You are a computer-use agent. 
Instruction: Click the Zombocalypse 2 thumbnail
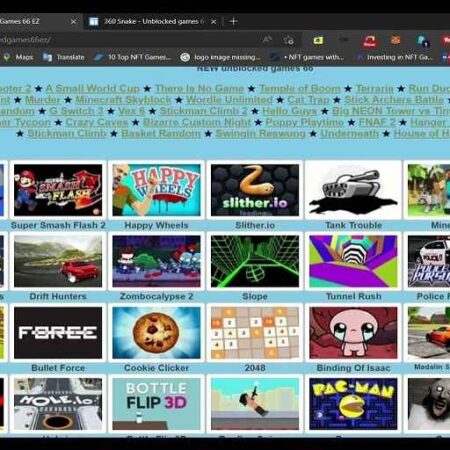coord(156,261)
